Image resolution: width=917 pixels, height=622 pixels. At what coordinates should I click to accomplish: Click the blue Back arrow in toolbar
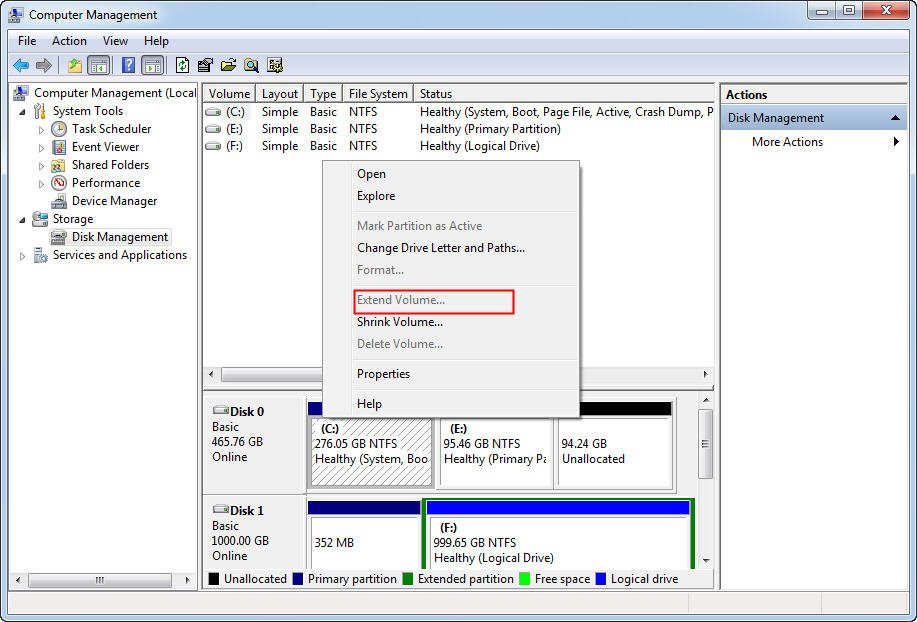point(22,65)
